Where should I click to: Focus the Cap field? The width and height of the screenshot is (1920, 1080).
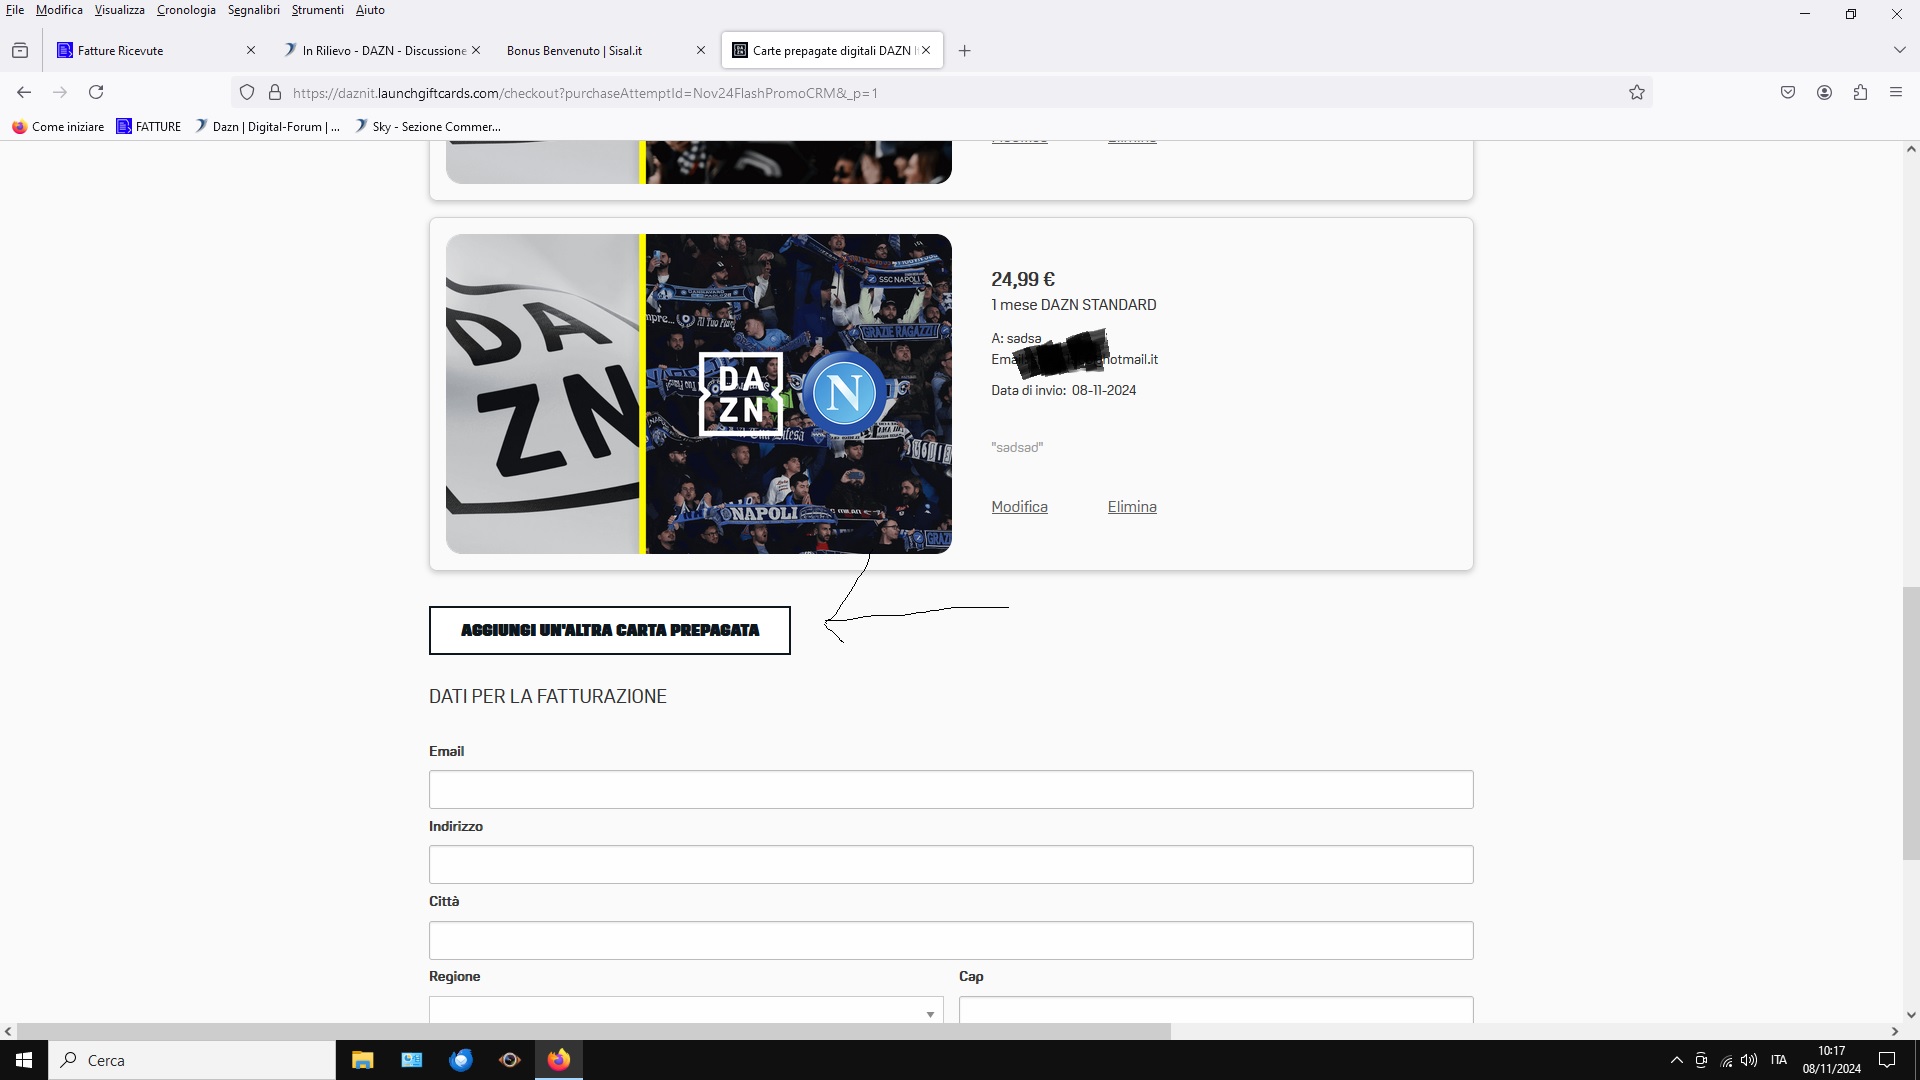click(x=1216, y=1009)
